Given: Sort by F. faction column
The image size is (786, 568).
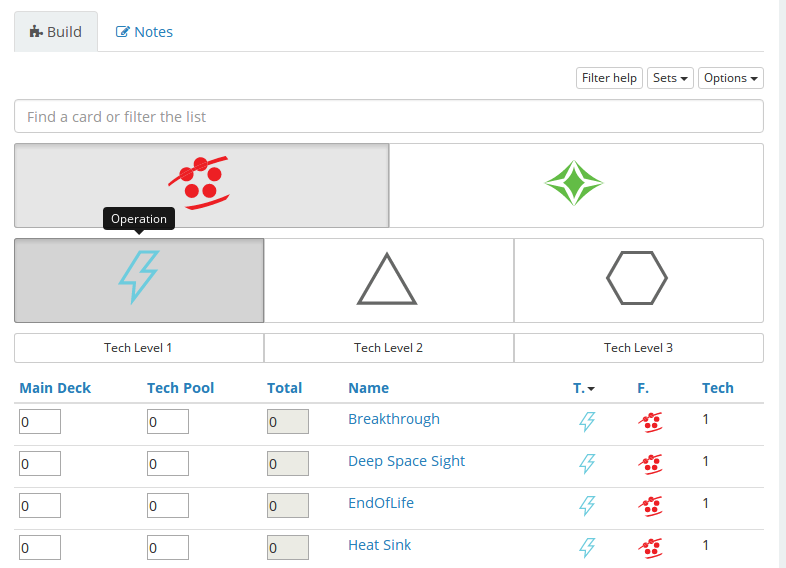Looking at the screenshot, I should (x=643, y=388).
